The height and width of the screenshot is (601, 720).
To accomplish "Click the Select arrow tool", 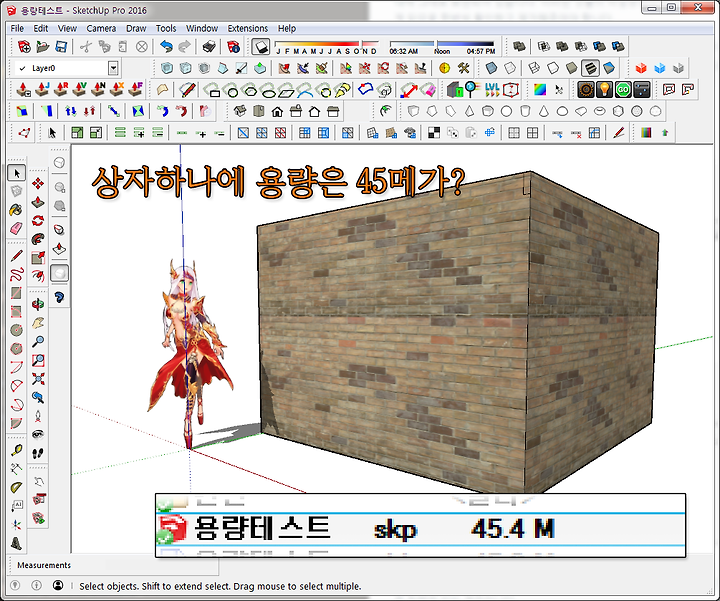I will click(16, 173).
